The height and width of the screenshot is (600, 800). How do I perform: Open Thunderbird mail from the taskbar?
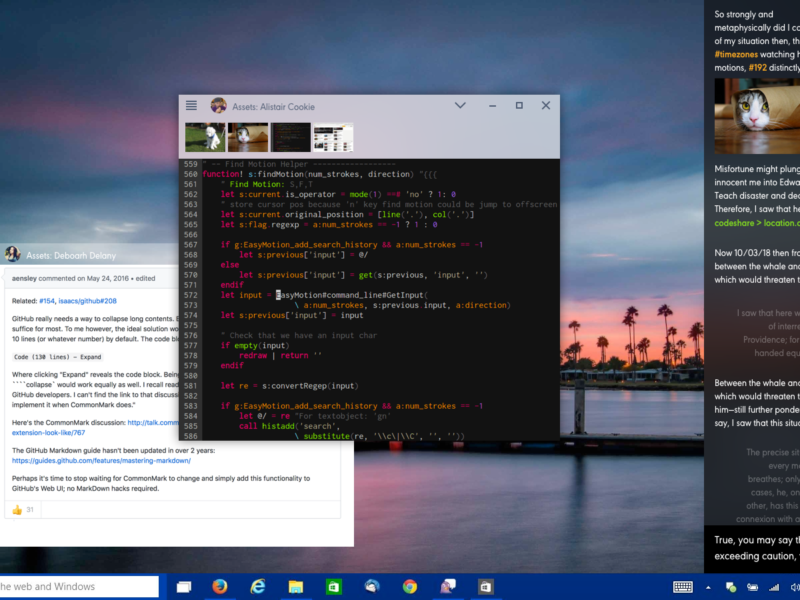pos(372,587)
